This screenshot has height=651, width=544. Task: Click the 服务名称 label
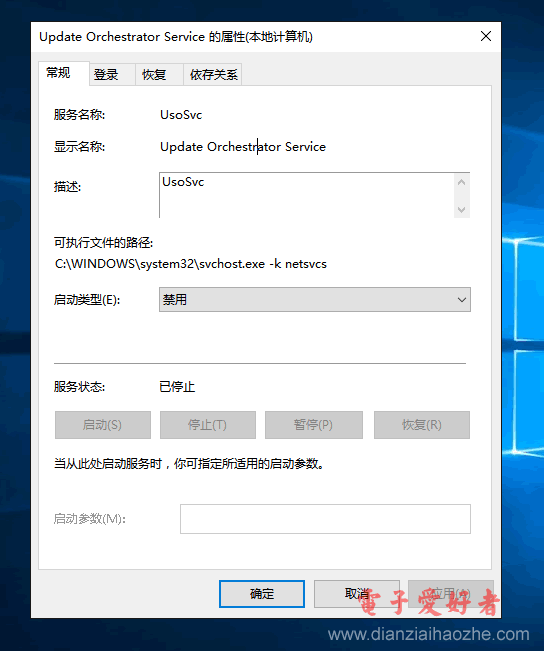(x=79, y=115)
